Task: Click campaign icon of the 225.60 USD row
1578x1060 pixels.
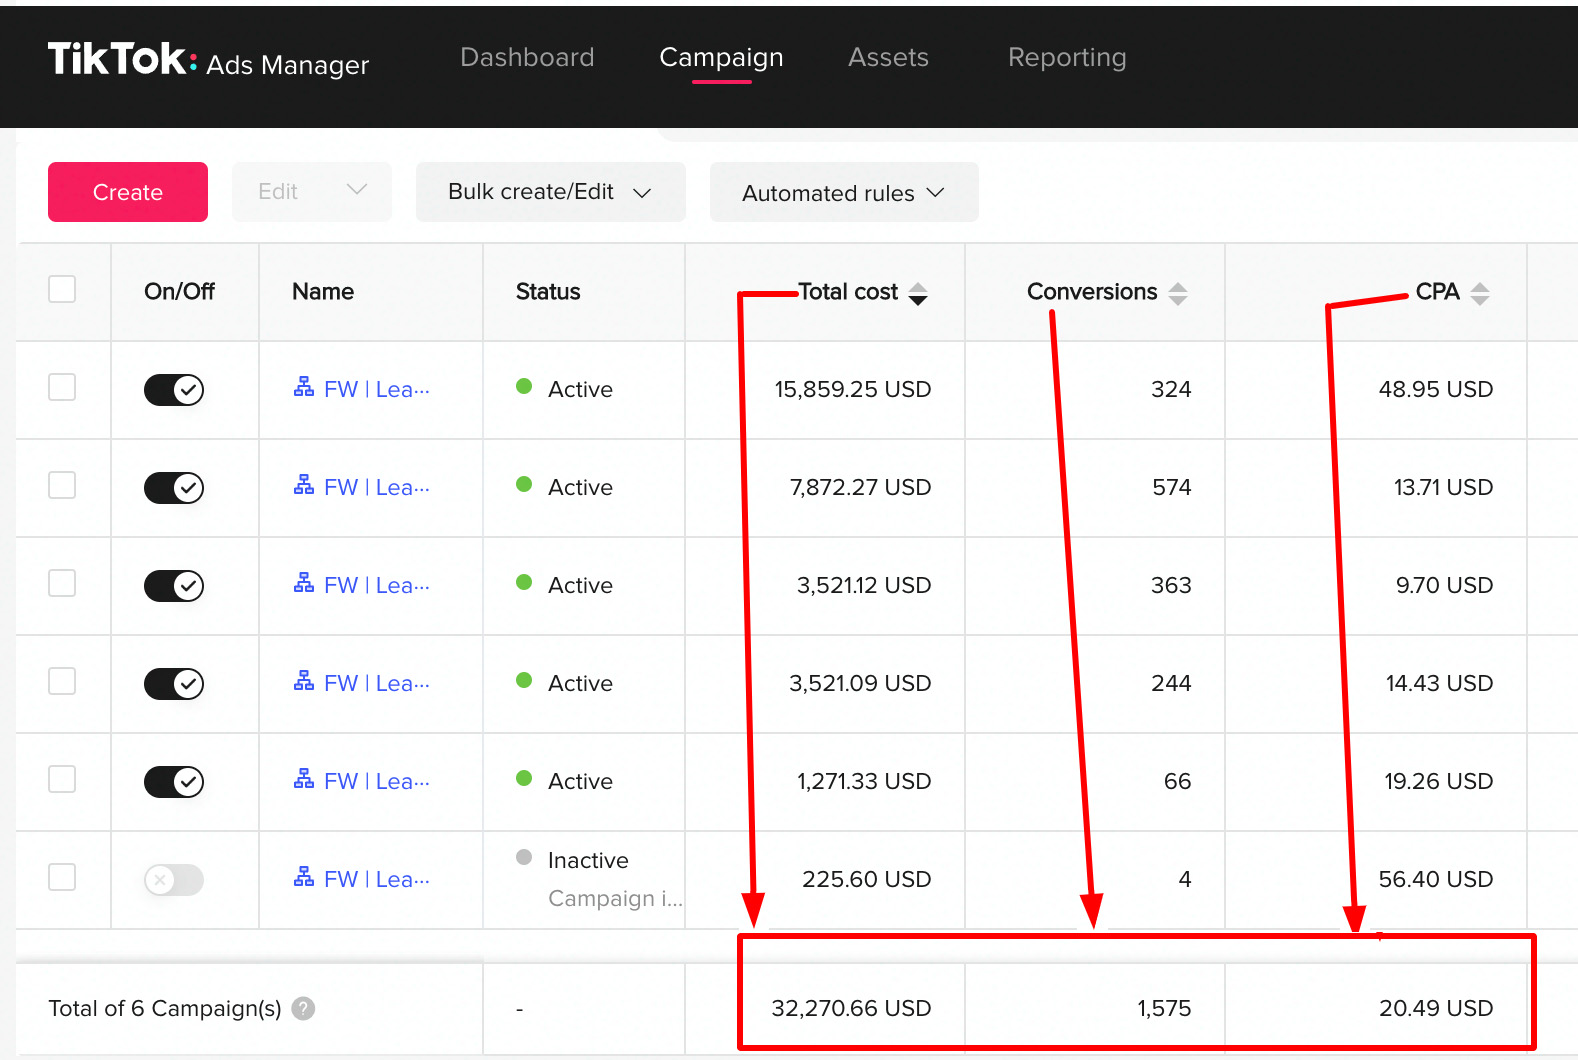Action: [x=303, y=878]
